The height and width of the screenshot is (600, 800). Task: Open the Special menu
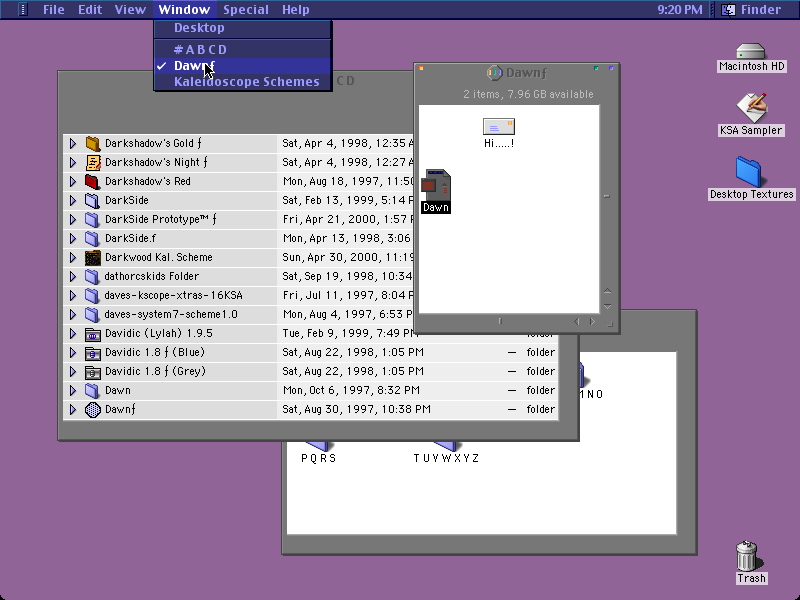pos(246,9)
